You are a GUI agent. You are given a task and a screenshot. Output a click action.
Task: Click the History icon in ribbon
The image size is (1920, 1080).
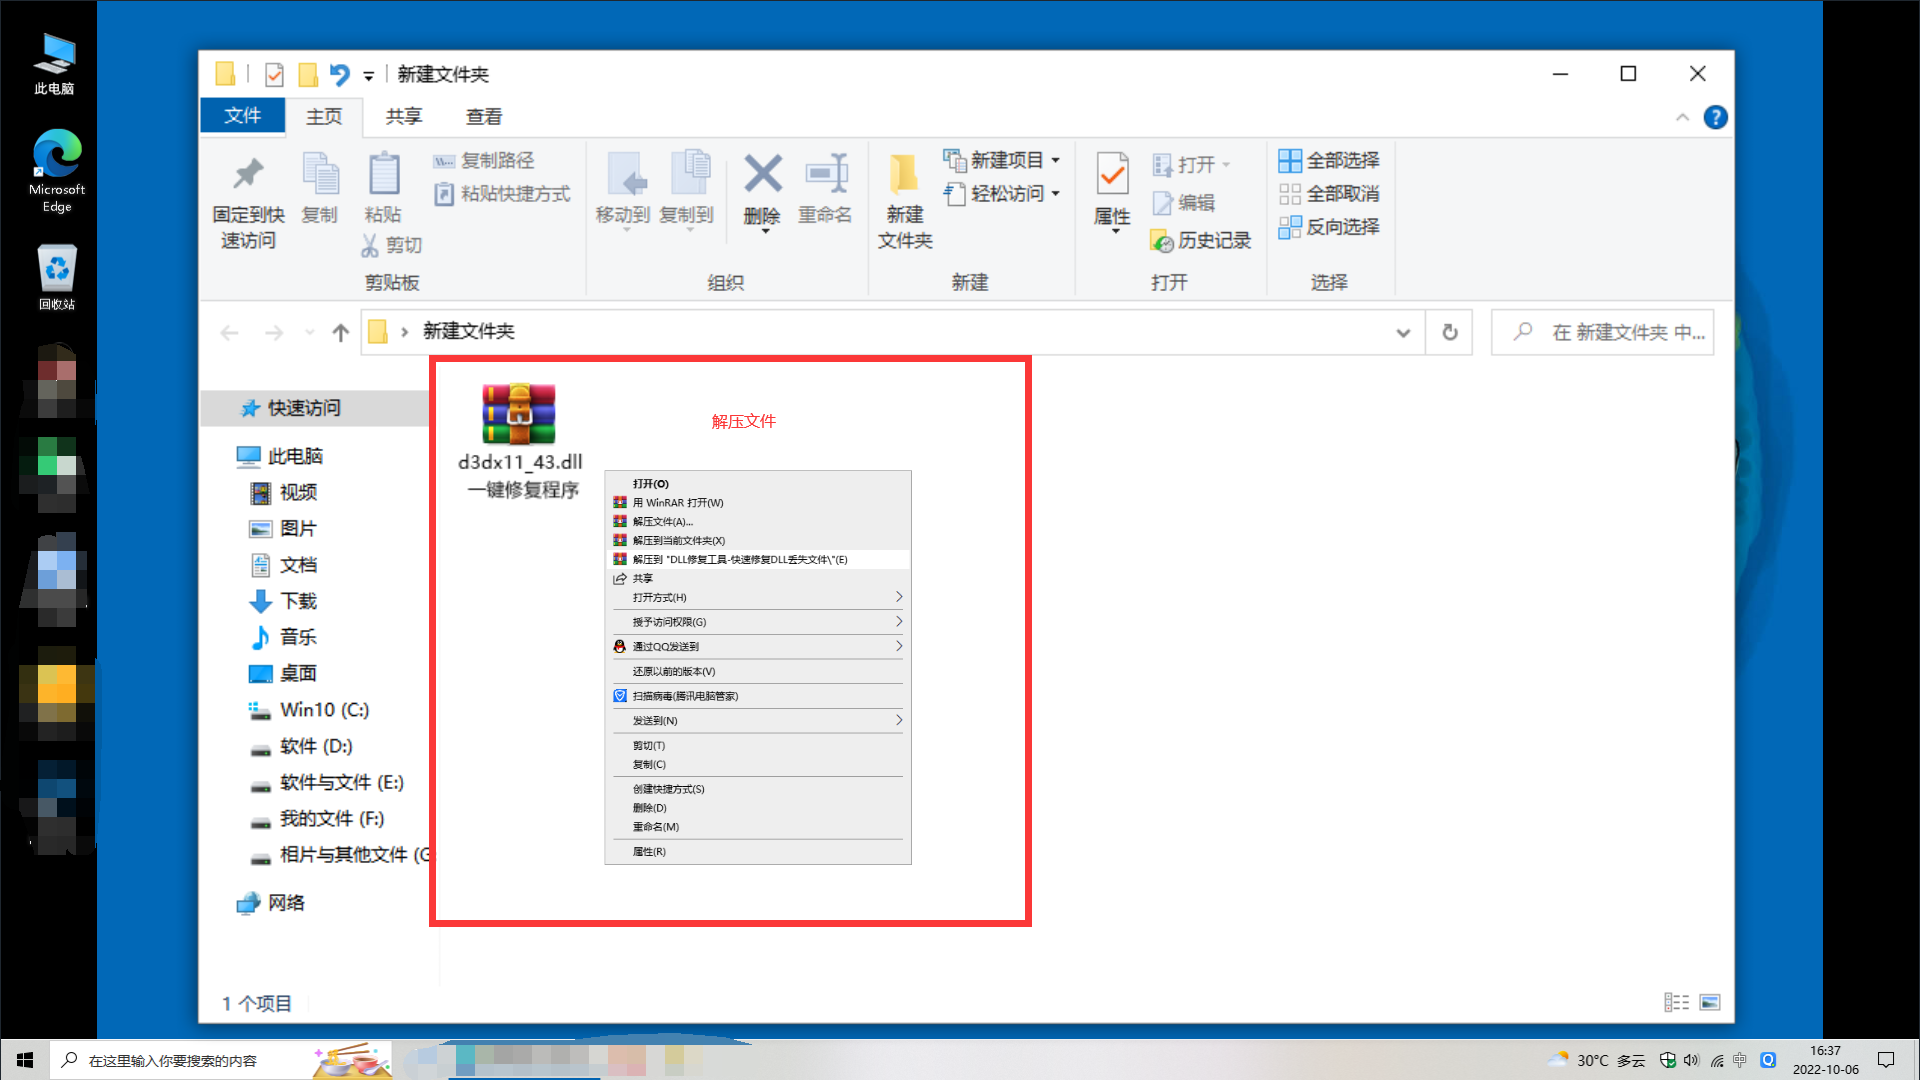click(1201, 241)
